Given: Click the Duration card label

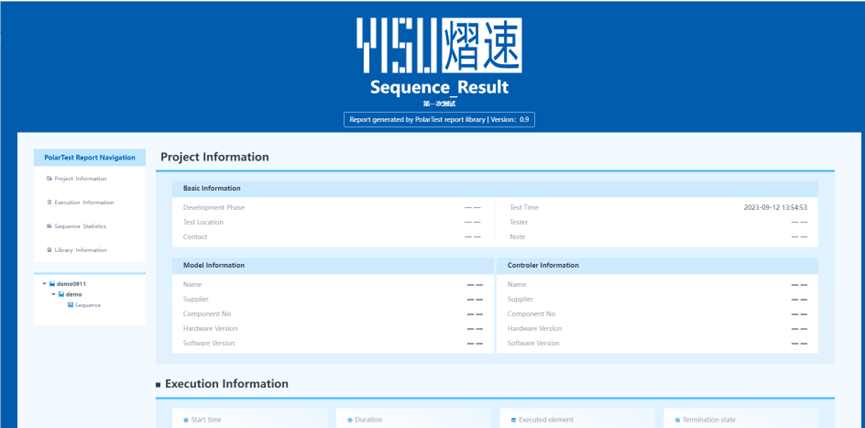Looking at the screenshot, I should (369, 420).
